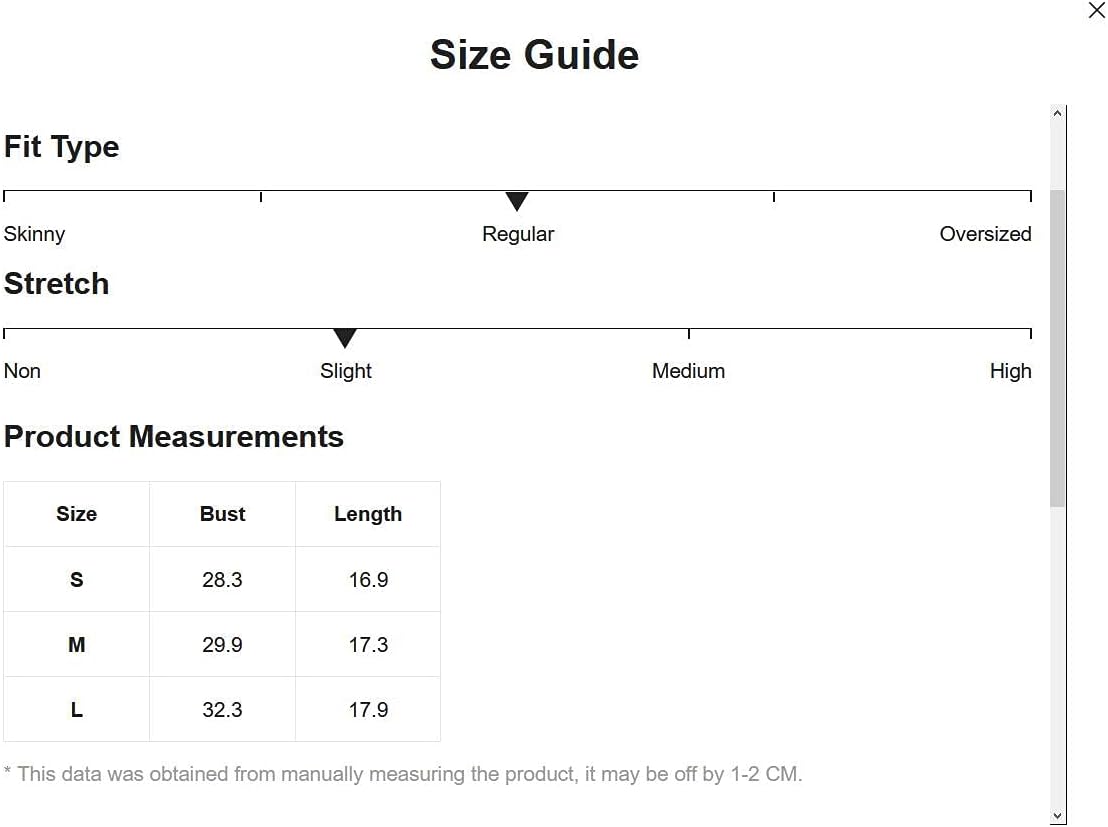Select the Regular fit label
Image resolution: width=1108 pixels, height=827 pixels.
pyautogui.click(x=518, y=234)
